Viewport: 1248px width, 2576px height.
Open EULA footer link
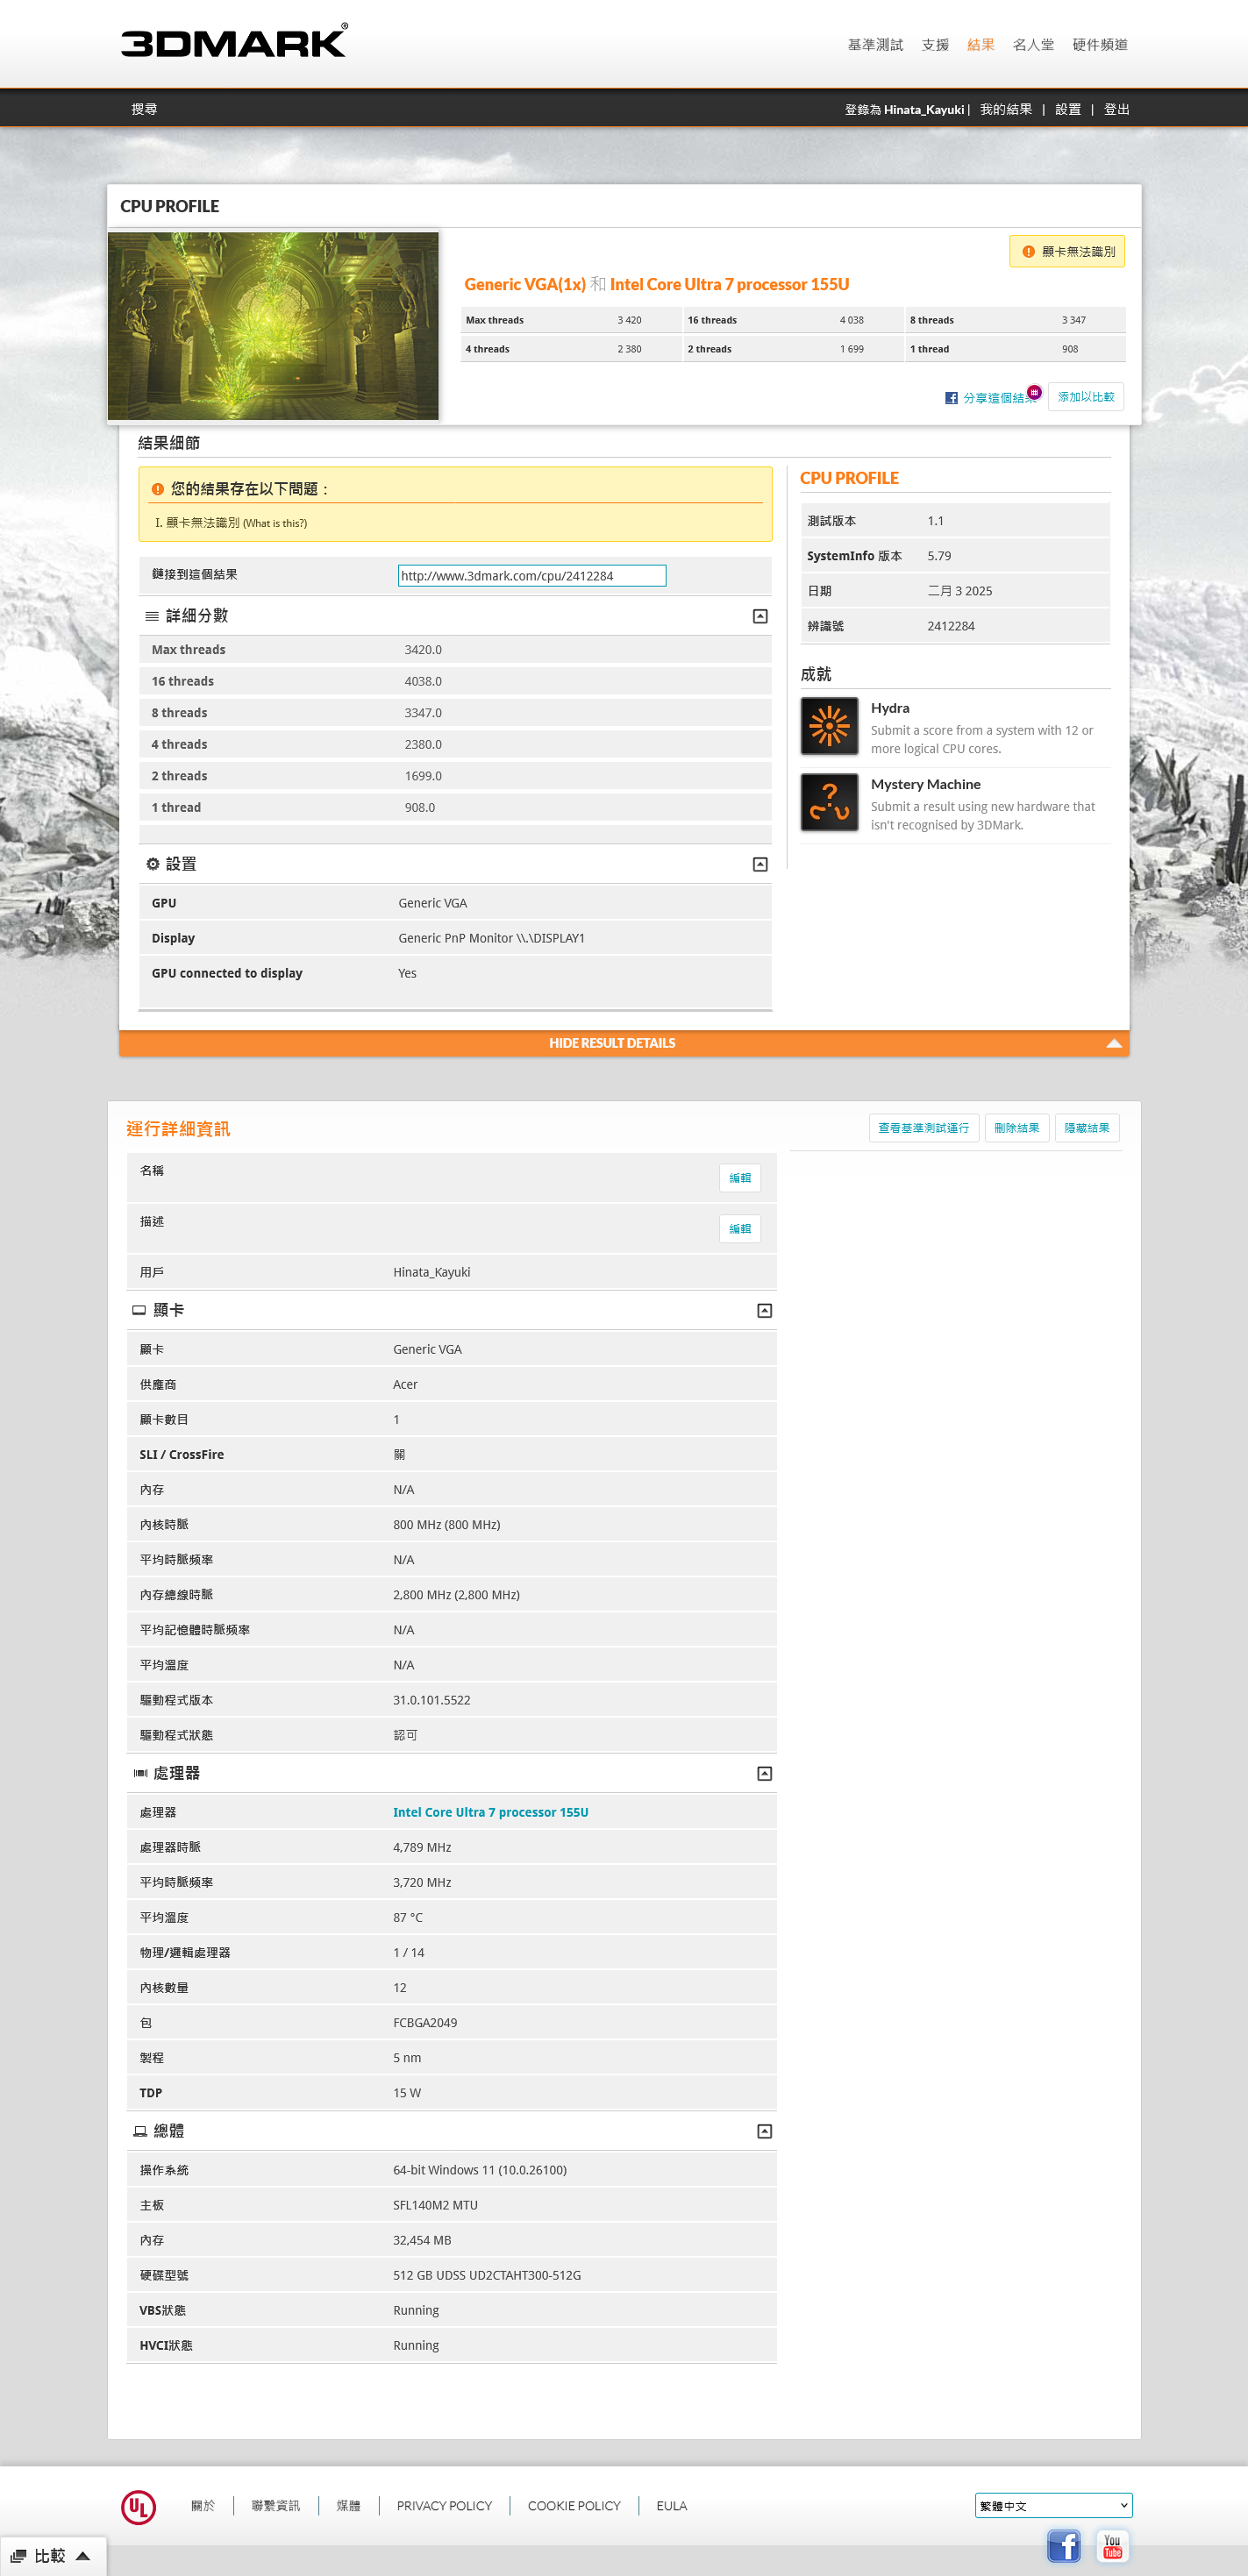point(671,2505)
